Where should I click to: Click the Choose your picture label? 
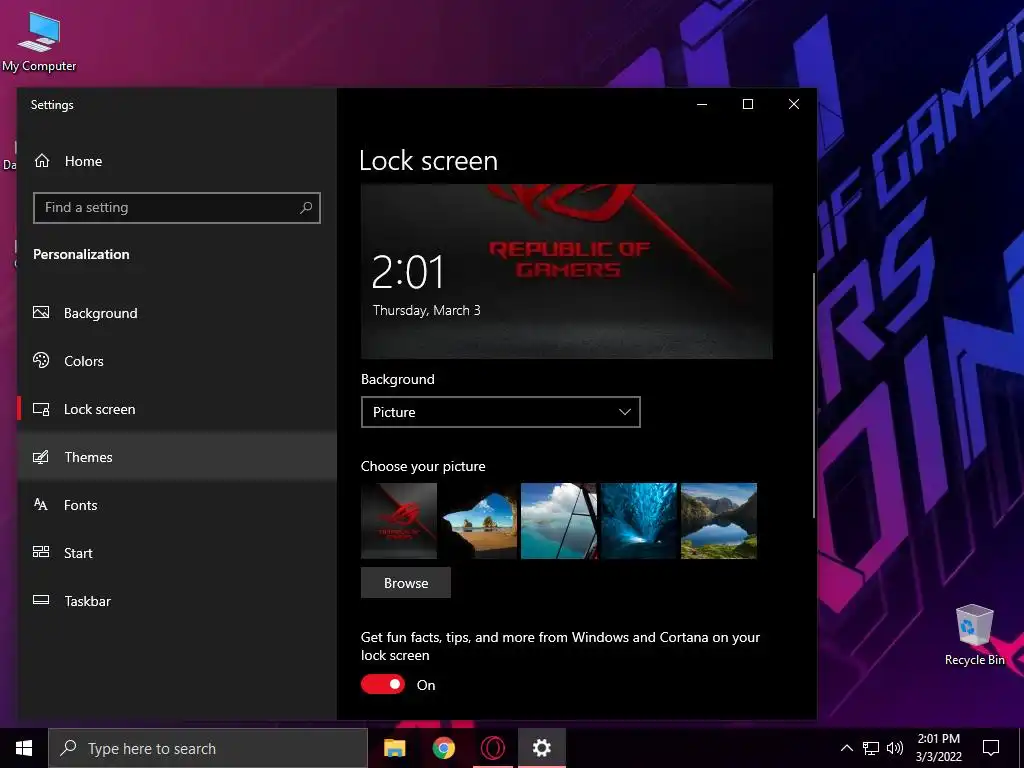pyautogui.click(x=423, y=466)
